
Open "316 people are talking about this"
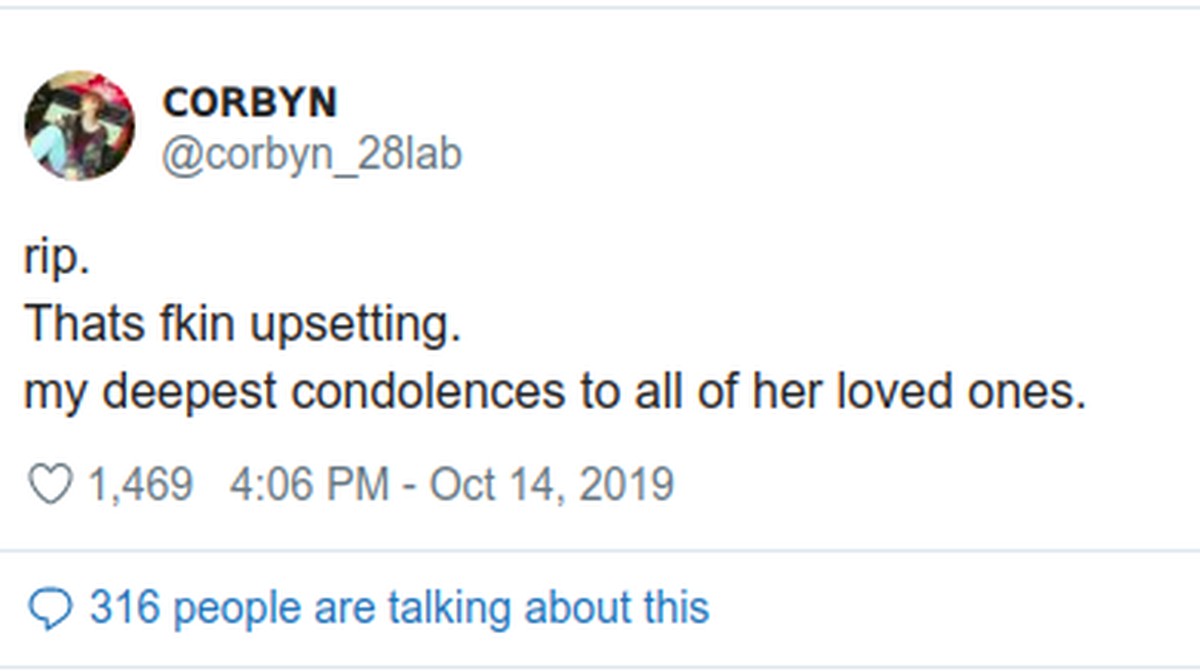coord(398,608)
